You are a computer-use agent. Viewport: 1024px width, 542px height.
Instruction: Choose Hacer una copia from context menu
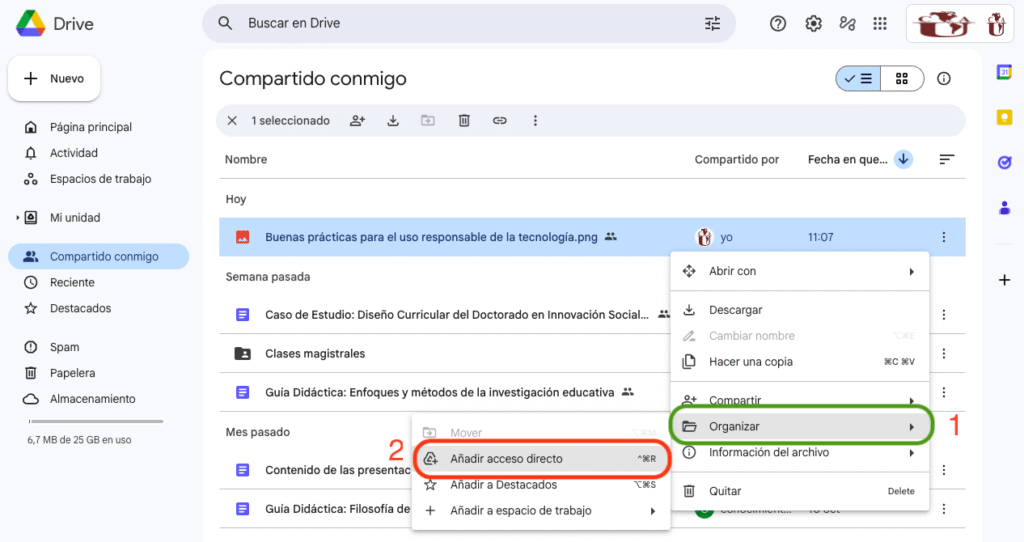pos(750,362)
